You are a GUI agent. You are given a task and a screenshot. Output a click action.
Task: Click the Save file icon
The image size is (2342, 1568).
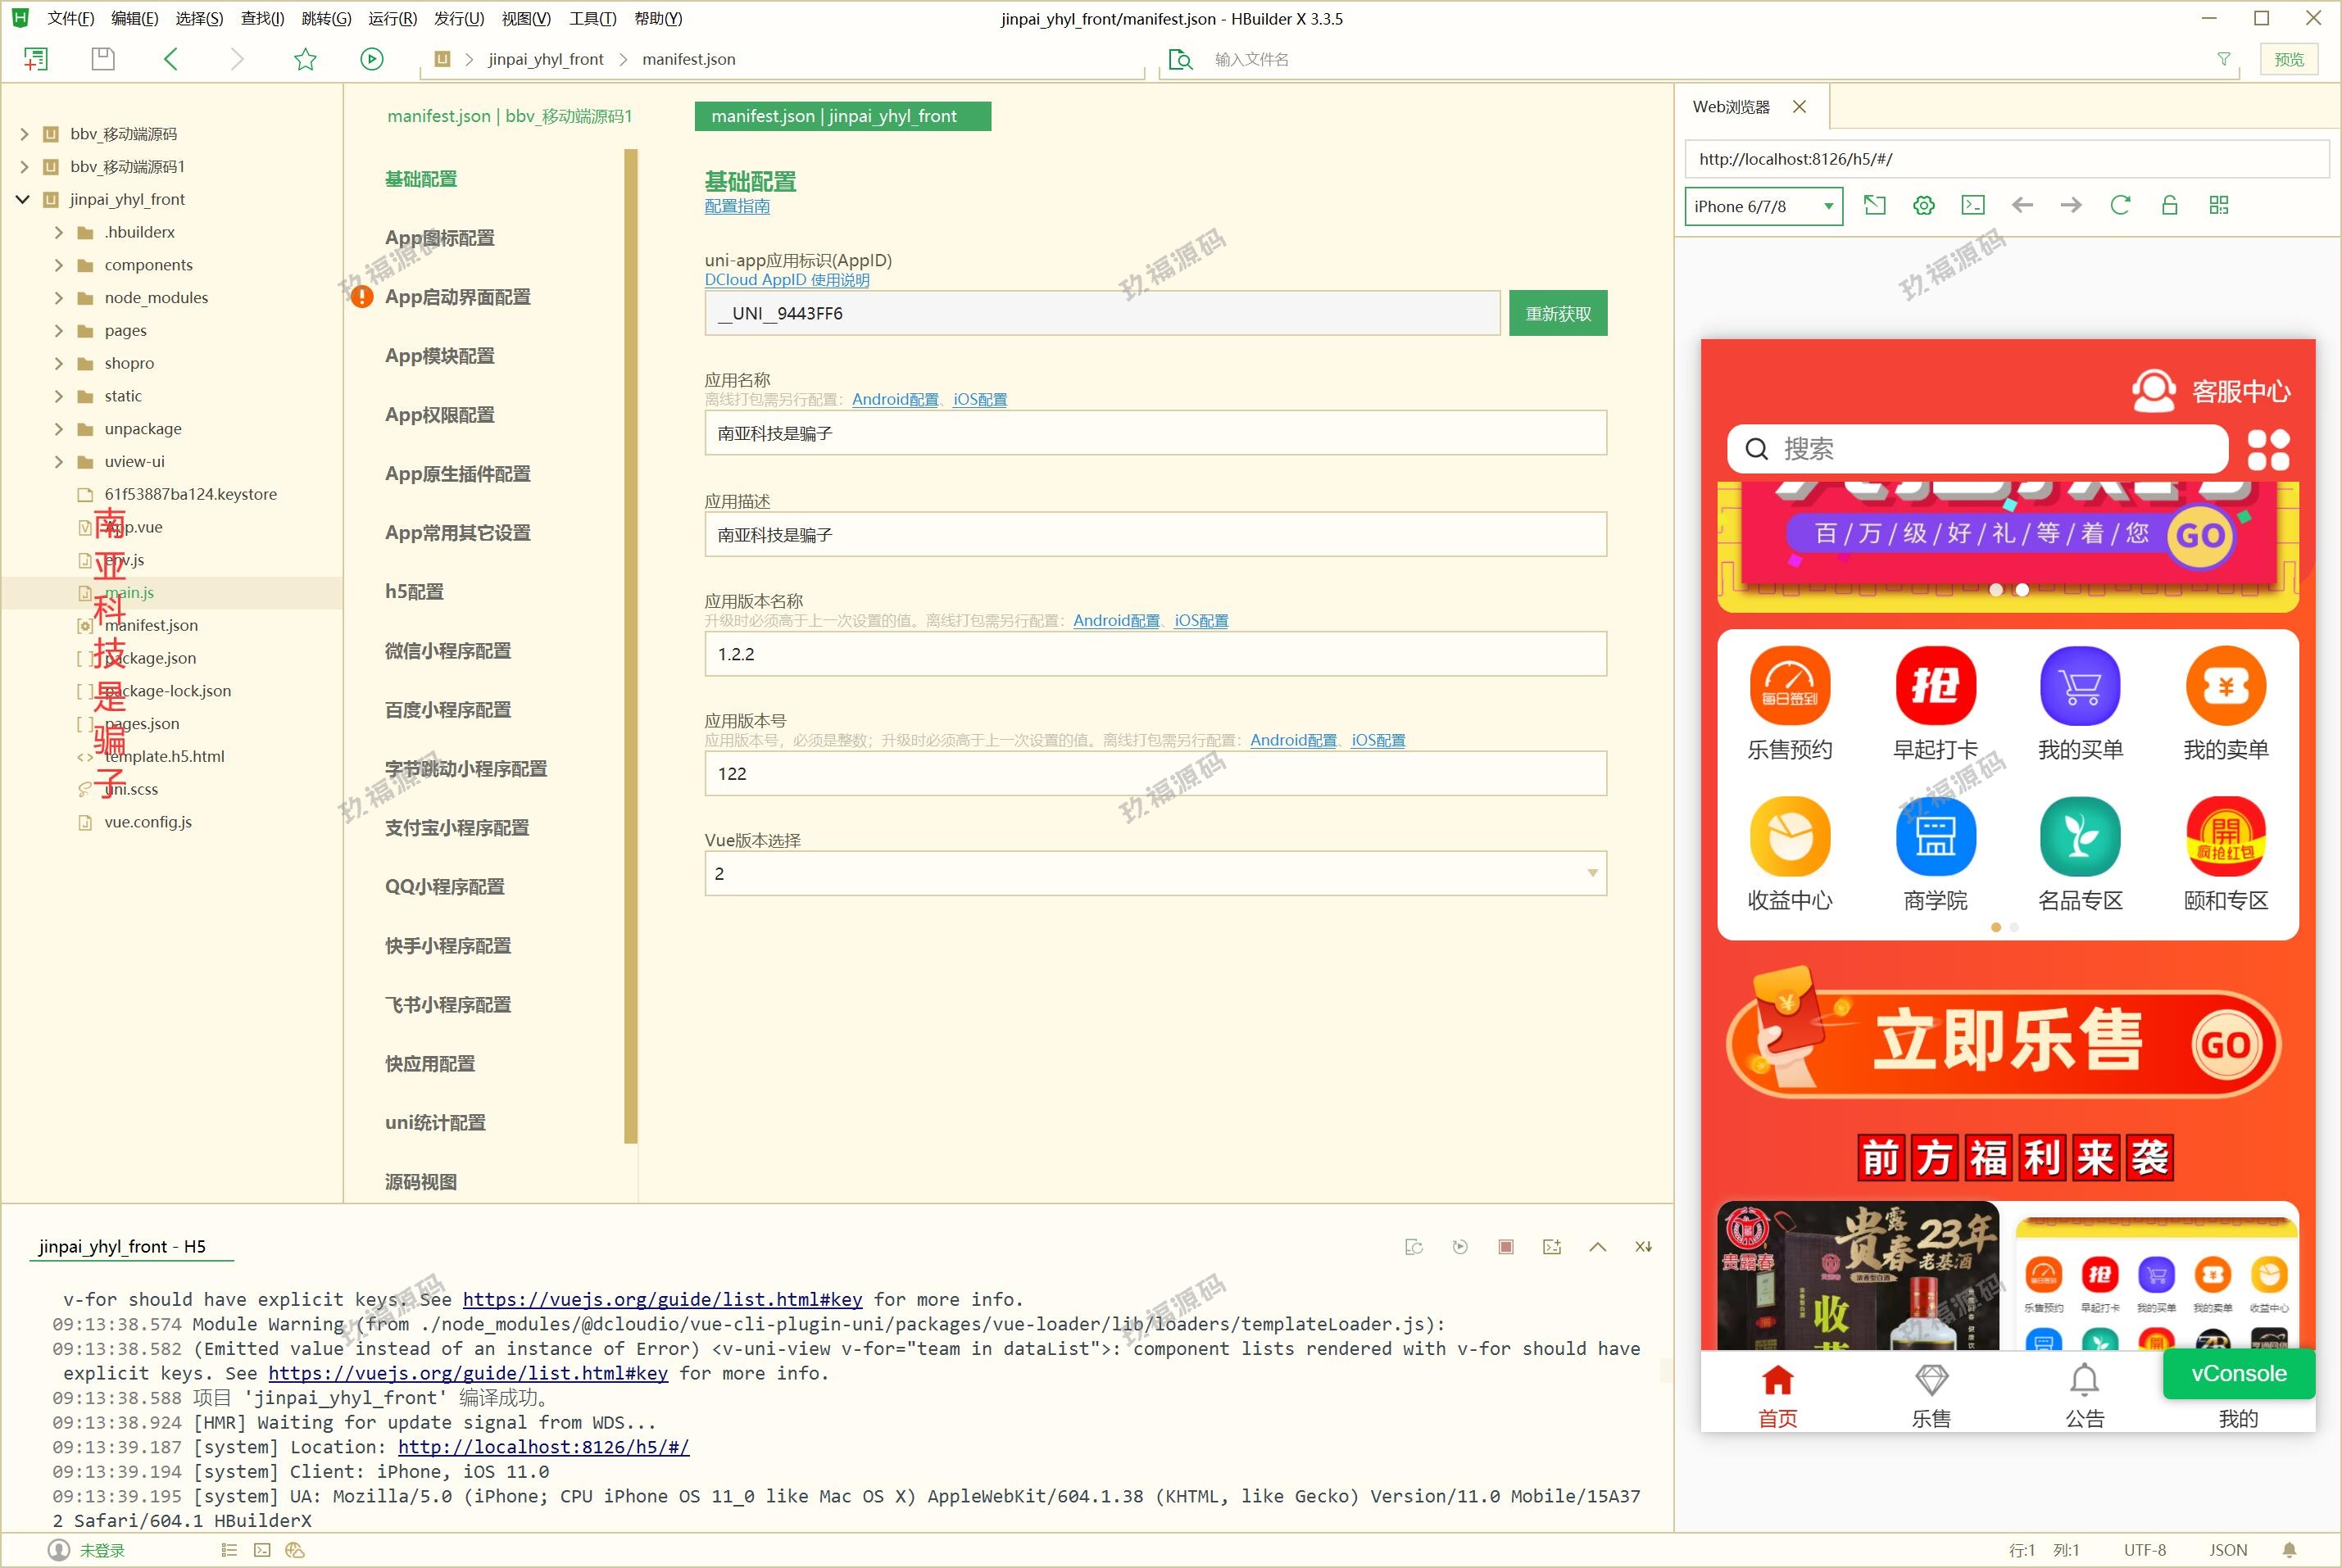102,59
